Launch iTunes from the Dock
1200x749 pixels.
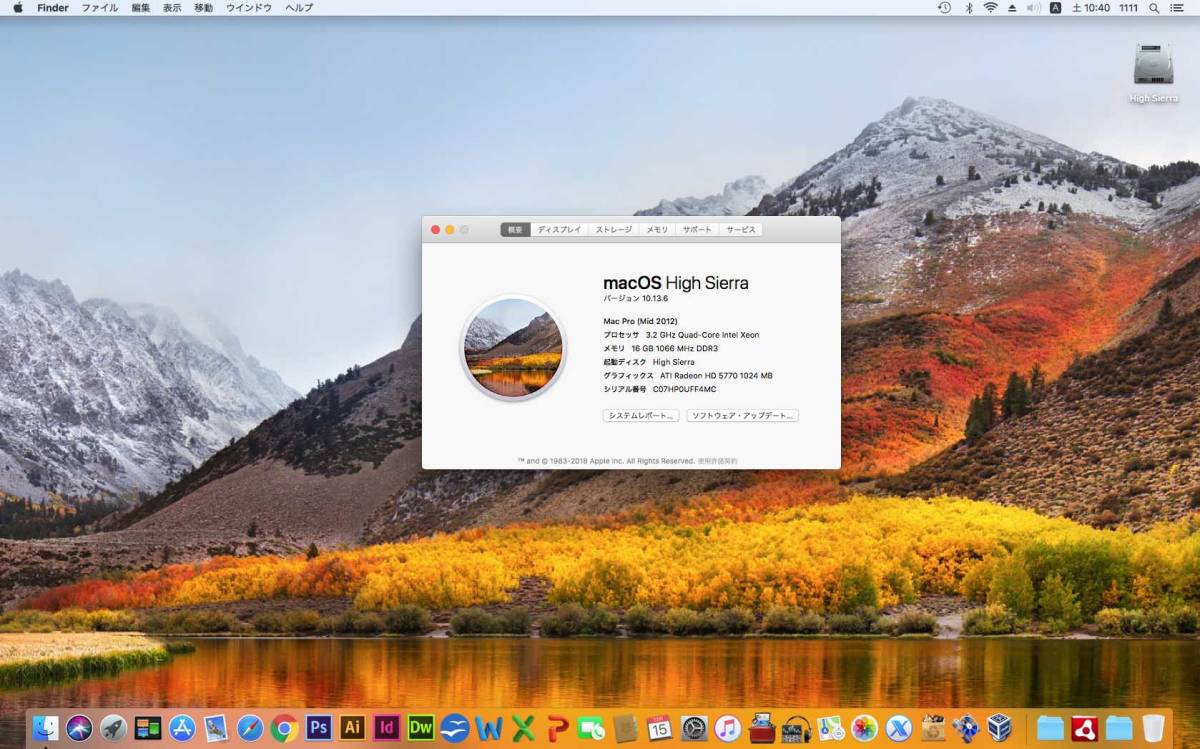727,728
